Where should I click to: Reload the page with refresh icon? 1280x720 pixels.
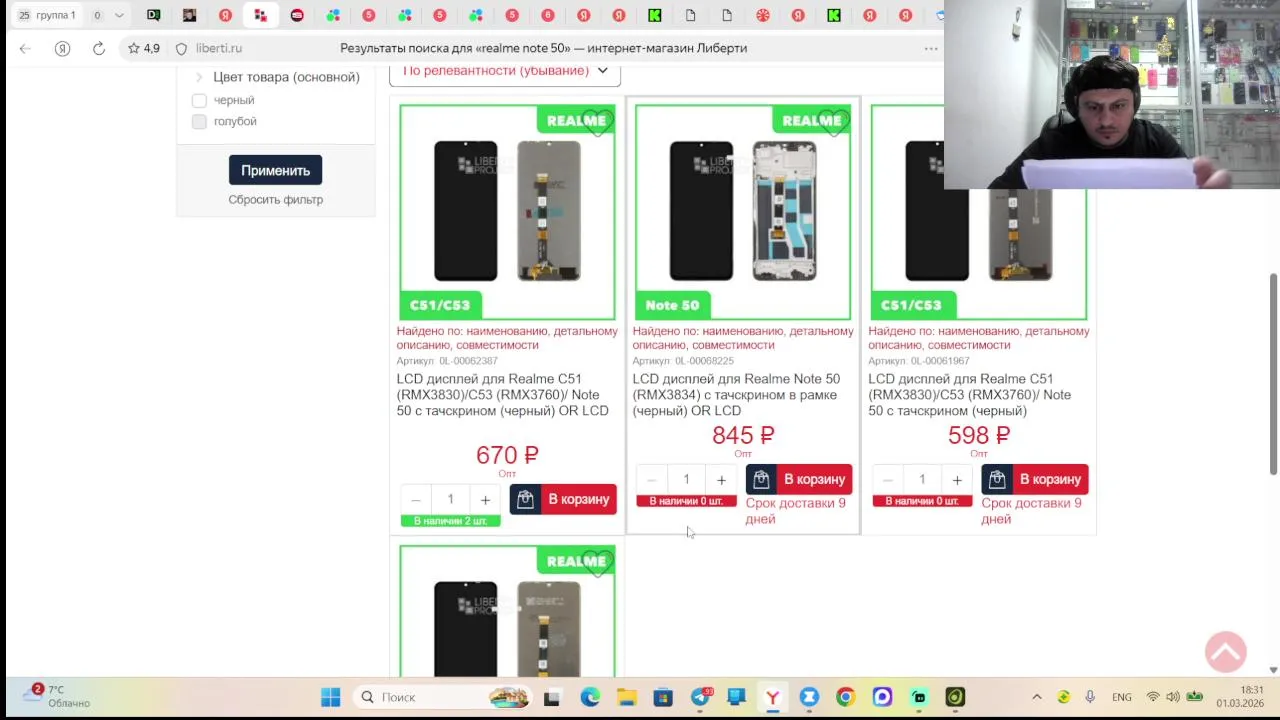pyautogui.click(x=99, y=48)
